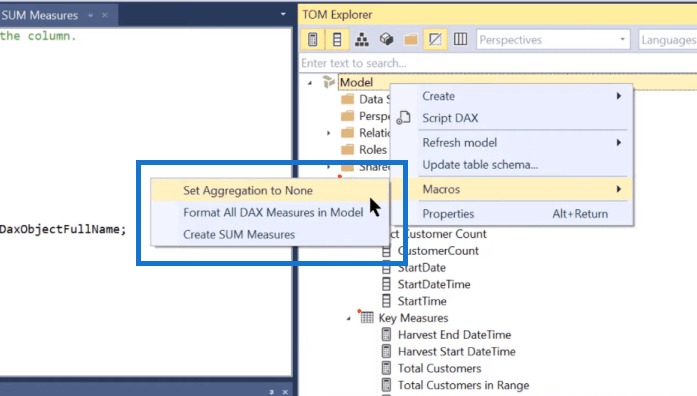
Task: Run the Set Aggregation to None macro
Action: (x=270, y=190)
